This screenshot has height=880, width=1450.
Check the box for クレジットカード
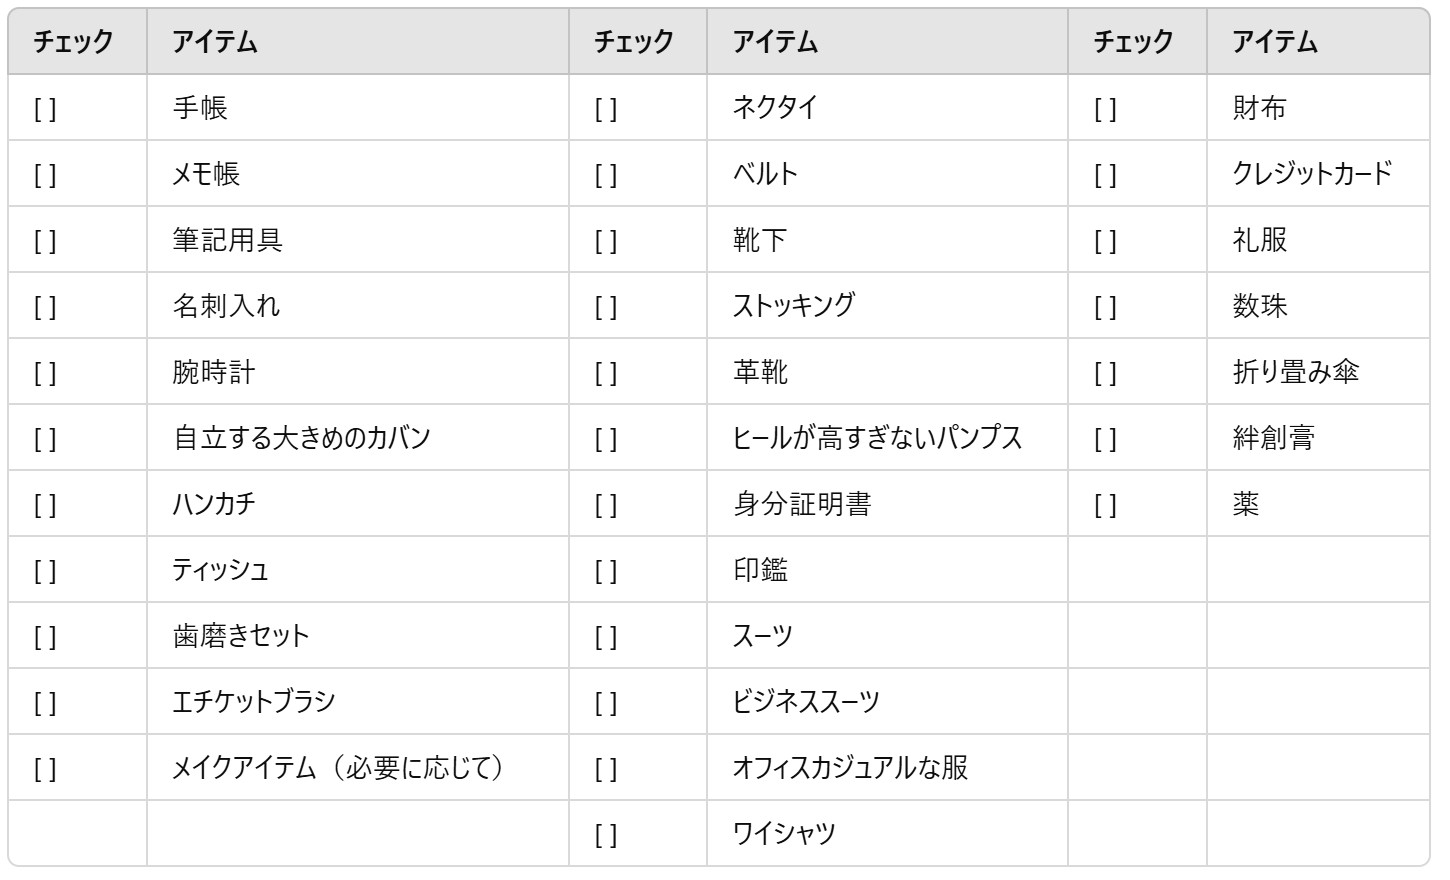[1105, 175]
